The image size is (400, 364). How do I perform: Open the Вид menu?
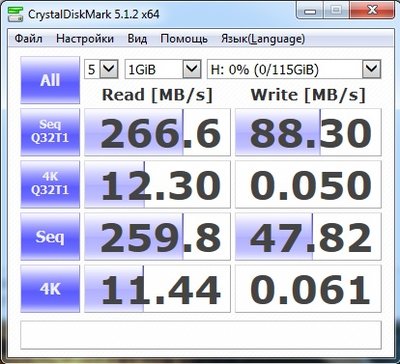click(137, 39)
